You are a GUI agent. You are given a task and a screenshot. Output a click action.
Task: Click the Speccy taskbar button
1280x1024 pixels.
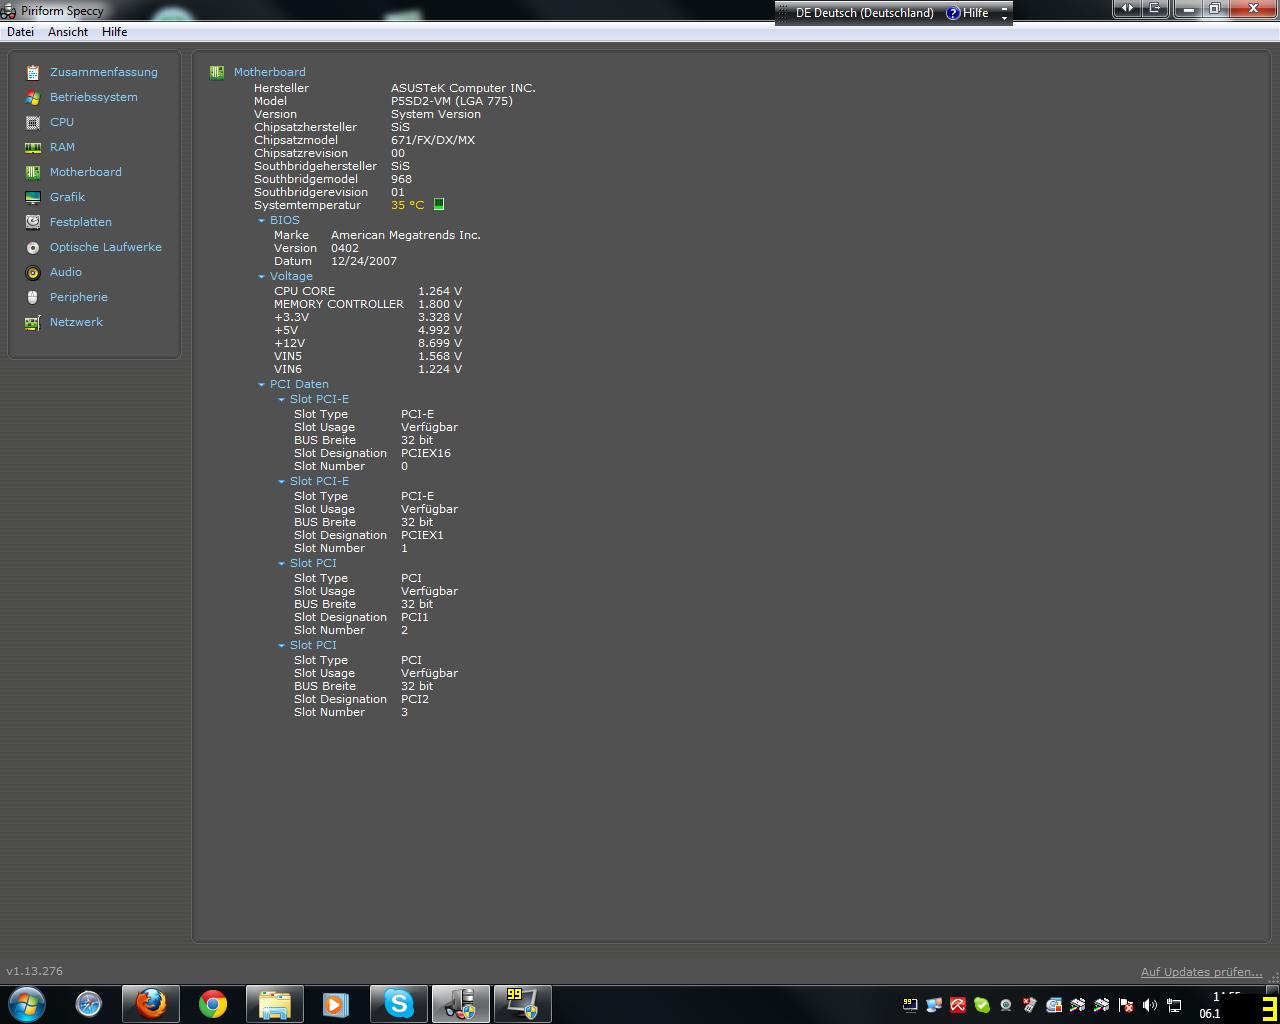[x=460, y=1004]
